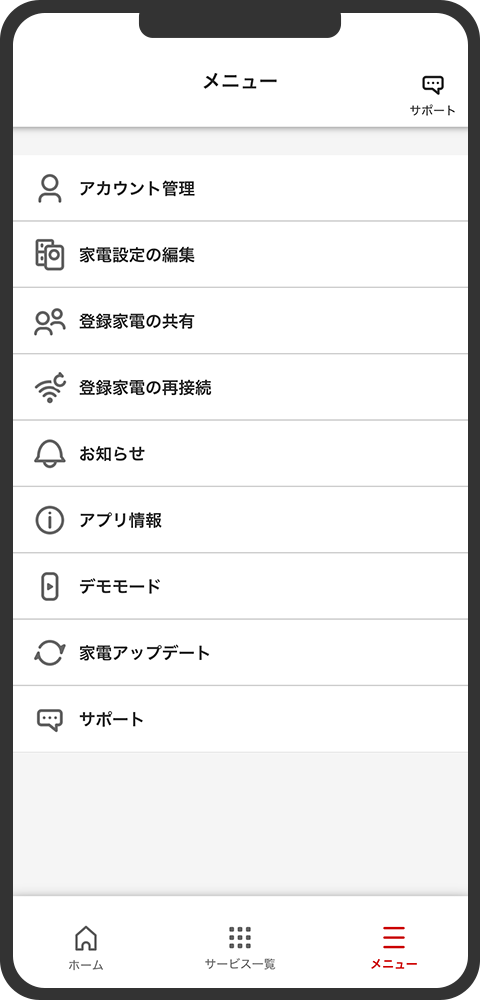
Task: Click the person icon for アカウント管理
Action: pyautogui.click(x=50, y=189)
